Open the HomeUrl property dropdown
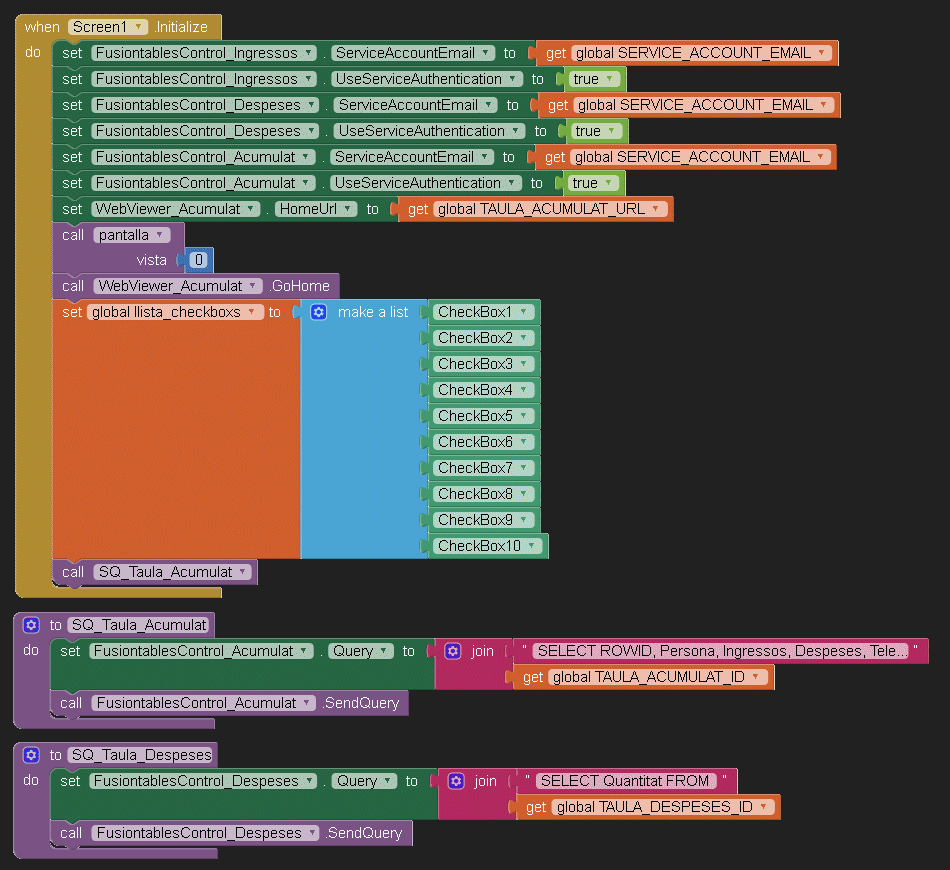This screenshot has width=950, height=870. (346, 209)
